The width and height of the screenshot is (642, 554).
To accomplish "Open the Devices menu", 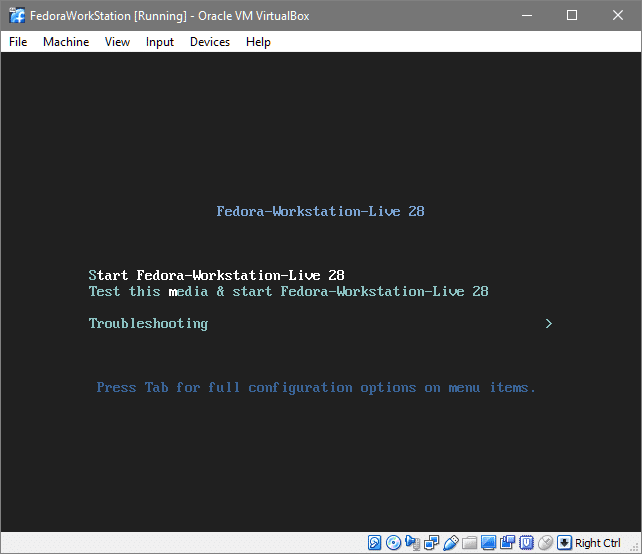I will point(210,42).
